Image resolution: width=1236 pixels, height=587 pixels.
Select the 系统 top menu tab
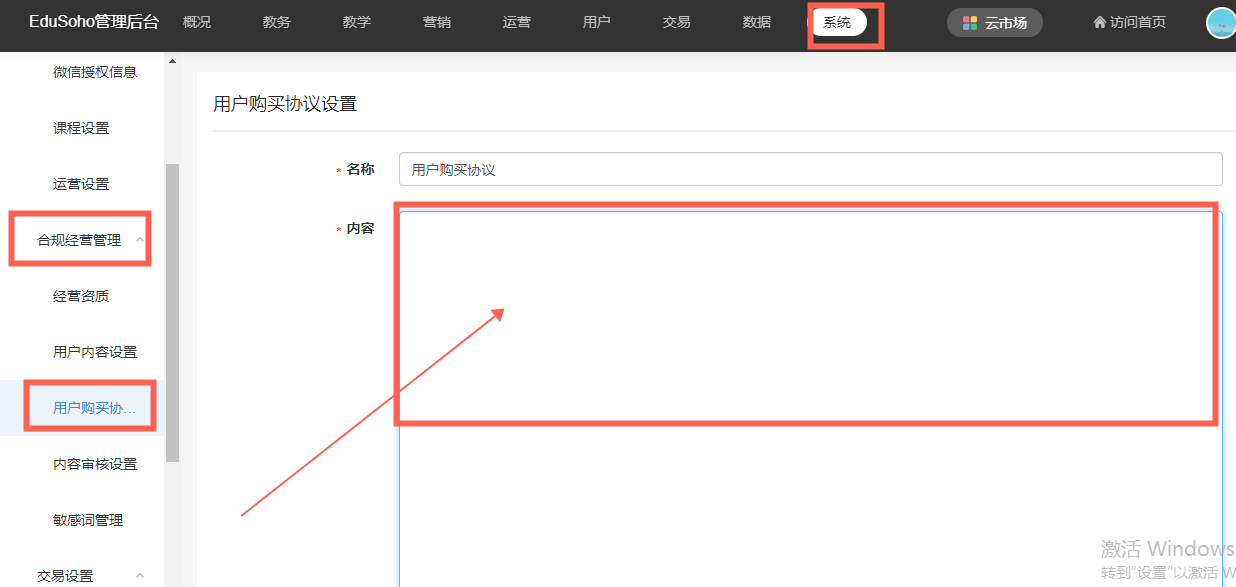pyautogui.click(x=838, y=22)
